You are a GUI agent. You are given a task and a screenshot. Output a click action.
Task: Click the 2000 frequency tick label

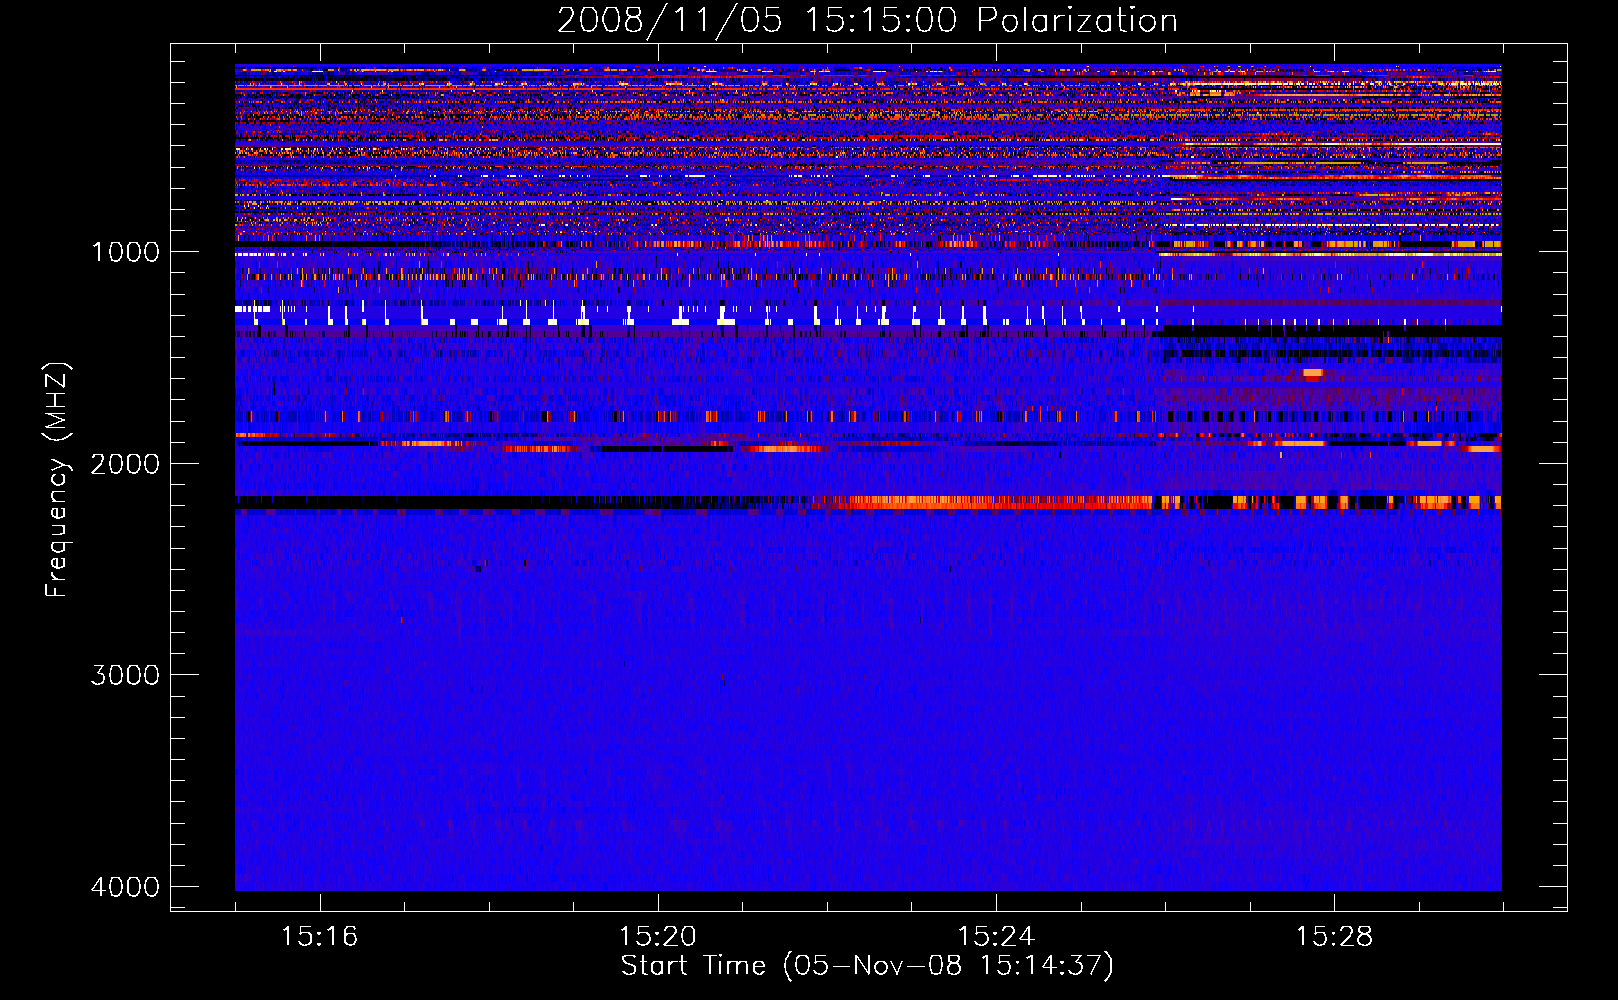click(125, 463)
